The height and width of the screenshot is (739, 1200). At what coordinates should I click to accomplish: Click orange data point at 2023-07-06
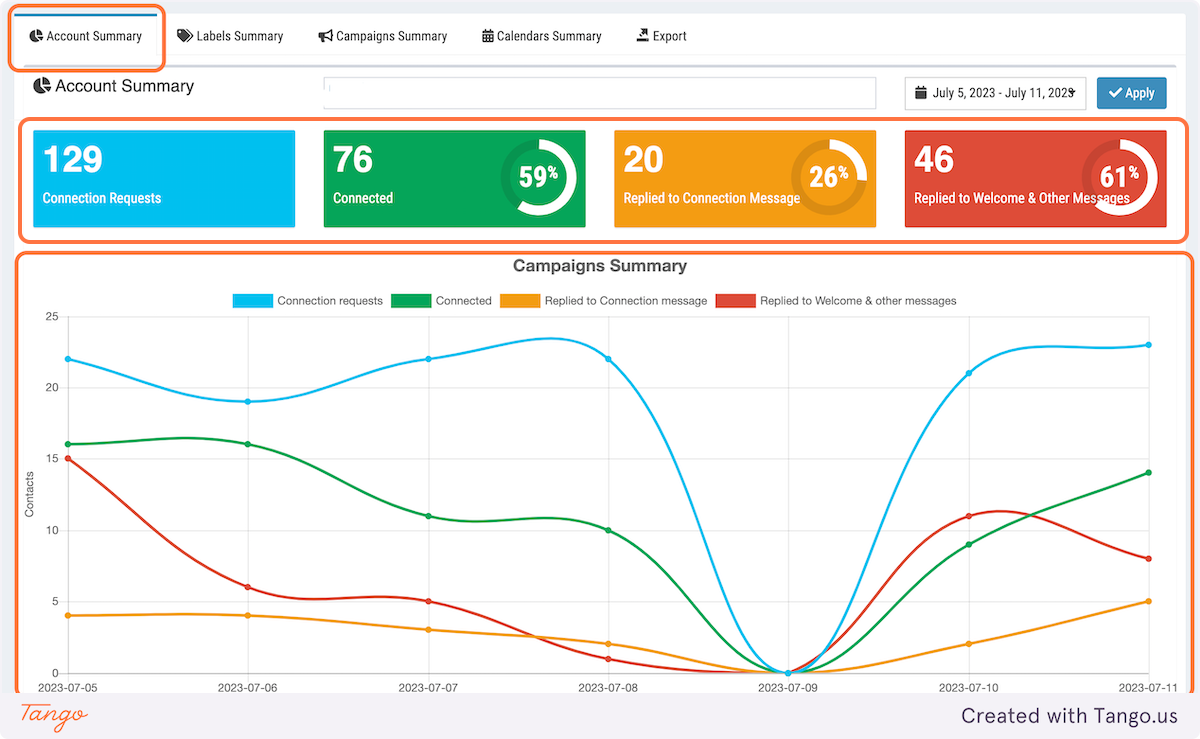pos(248,615)
